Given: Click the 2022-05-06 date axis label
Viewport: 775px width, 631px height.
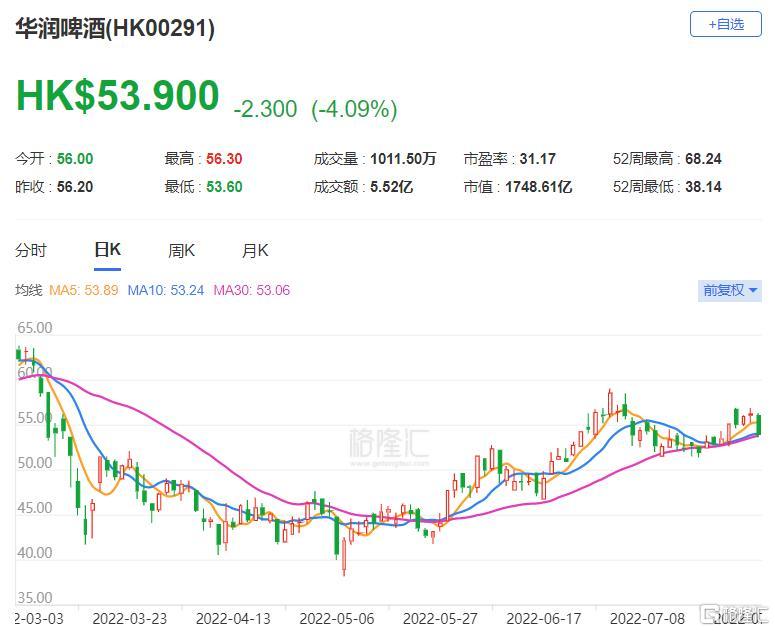Looking at the screenshot, I should point(337,619).
